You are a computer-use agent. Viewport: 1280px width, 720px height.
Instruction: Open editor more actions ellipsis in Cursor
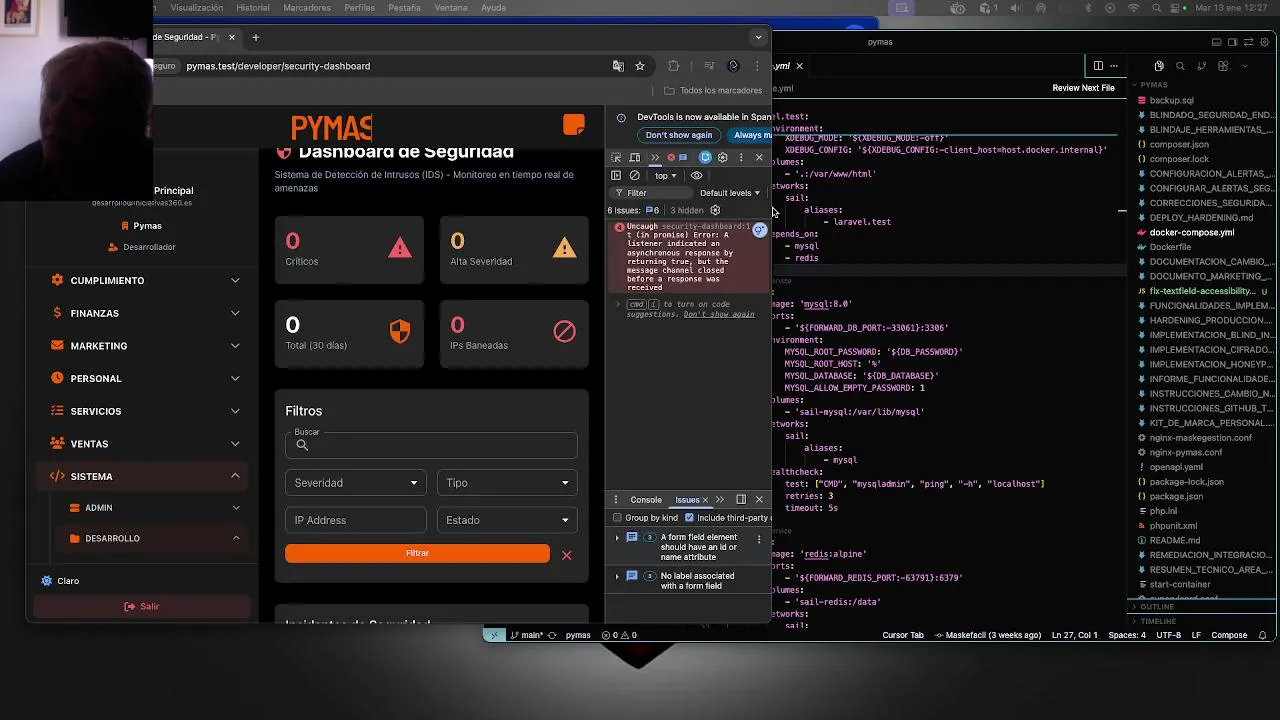[x=1114, y=66]
